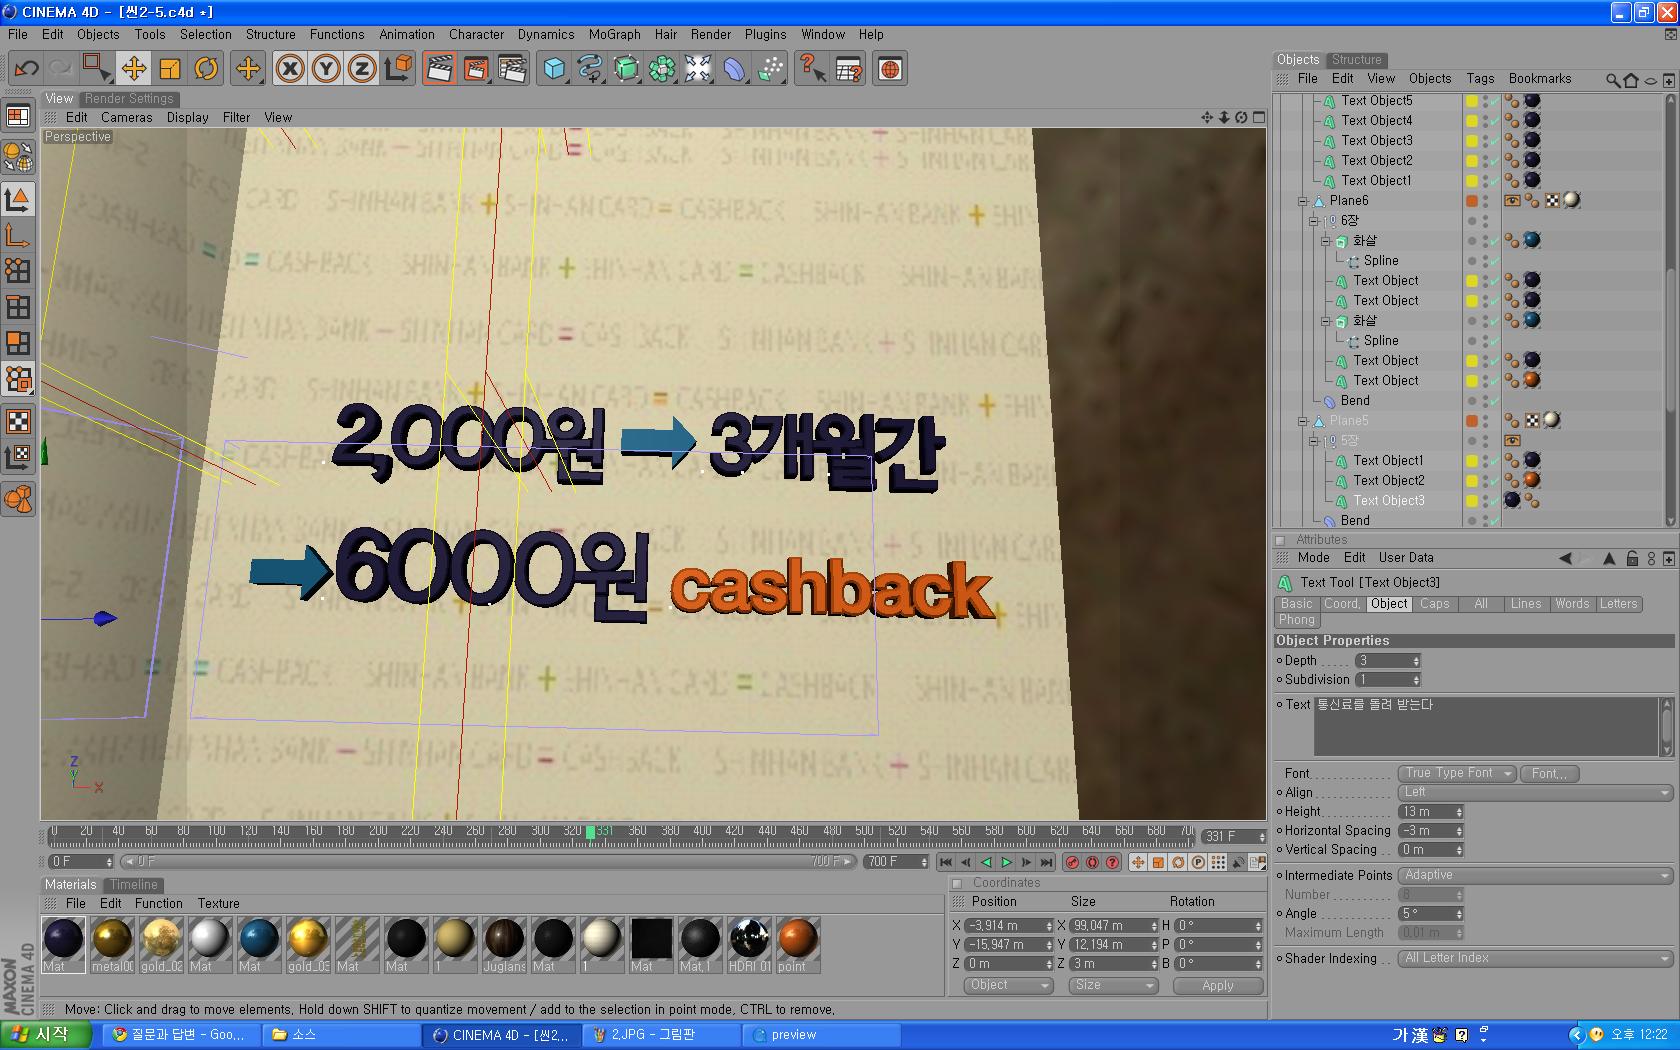Toggle the Coordinates panel checkbox
Viewport: 1680px width, 1050px height.
coord(957,883)
